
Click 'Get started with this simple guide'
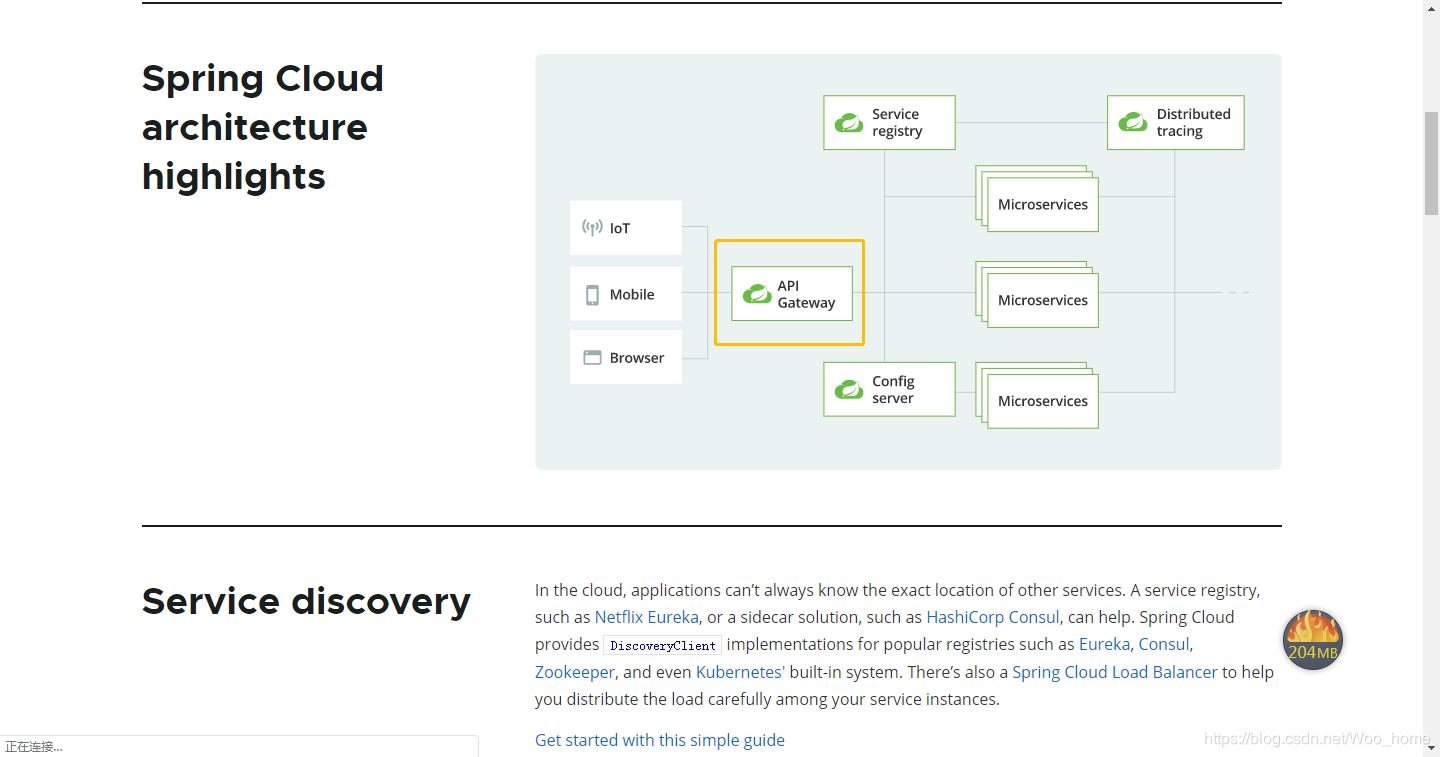pyautogui.click(x=660, y=740)
